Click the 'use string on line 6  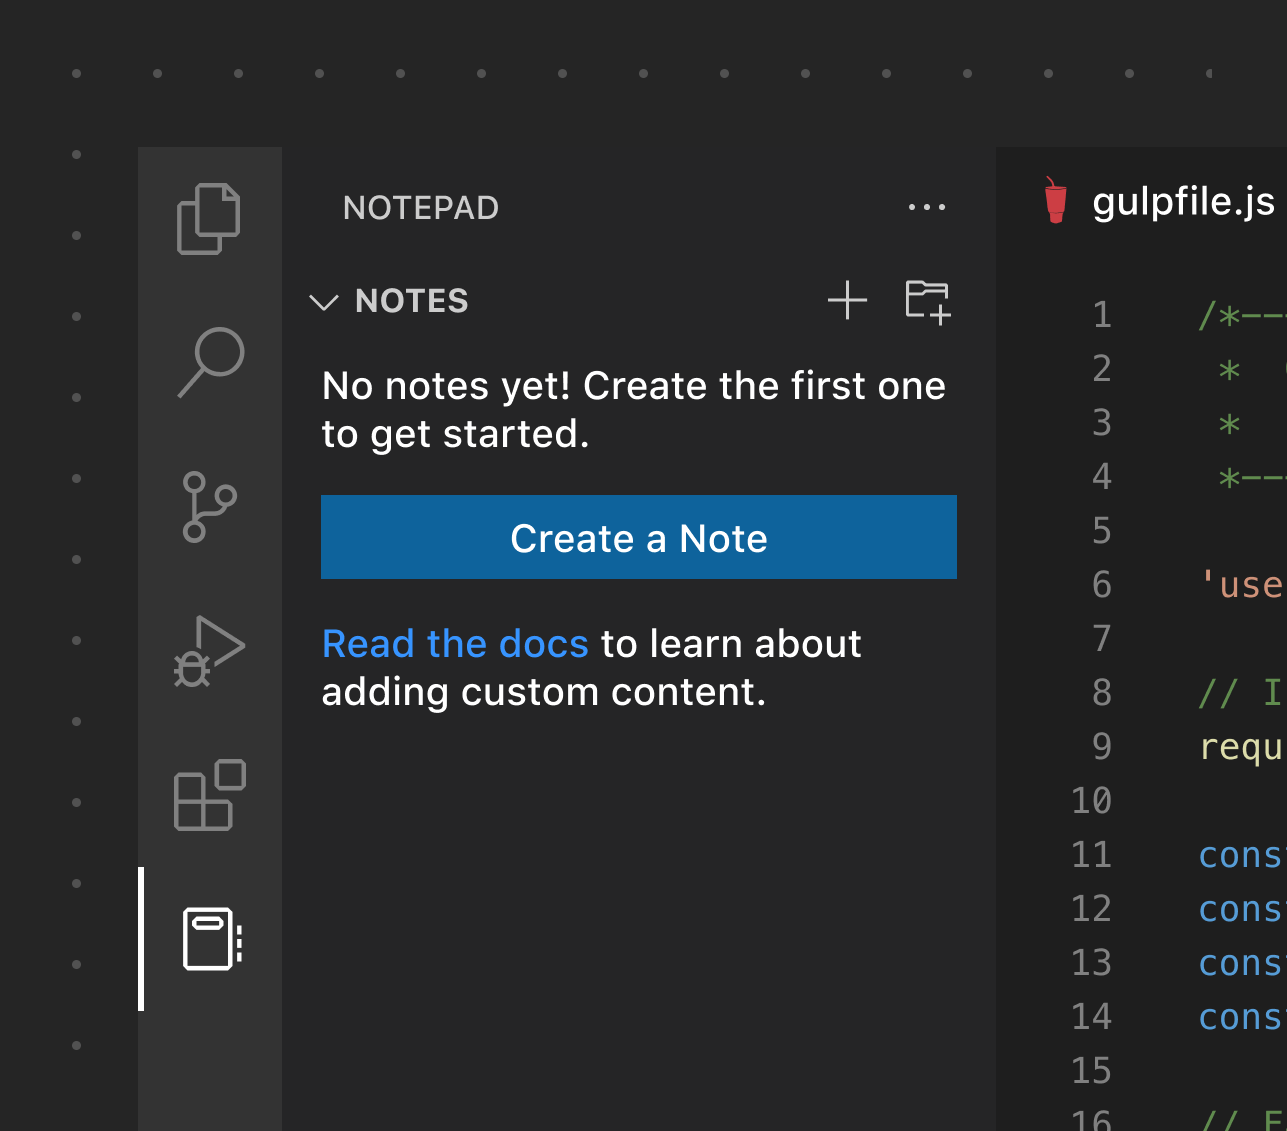(x=1242, y=585)
